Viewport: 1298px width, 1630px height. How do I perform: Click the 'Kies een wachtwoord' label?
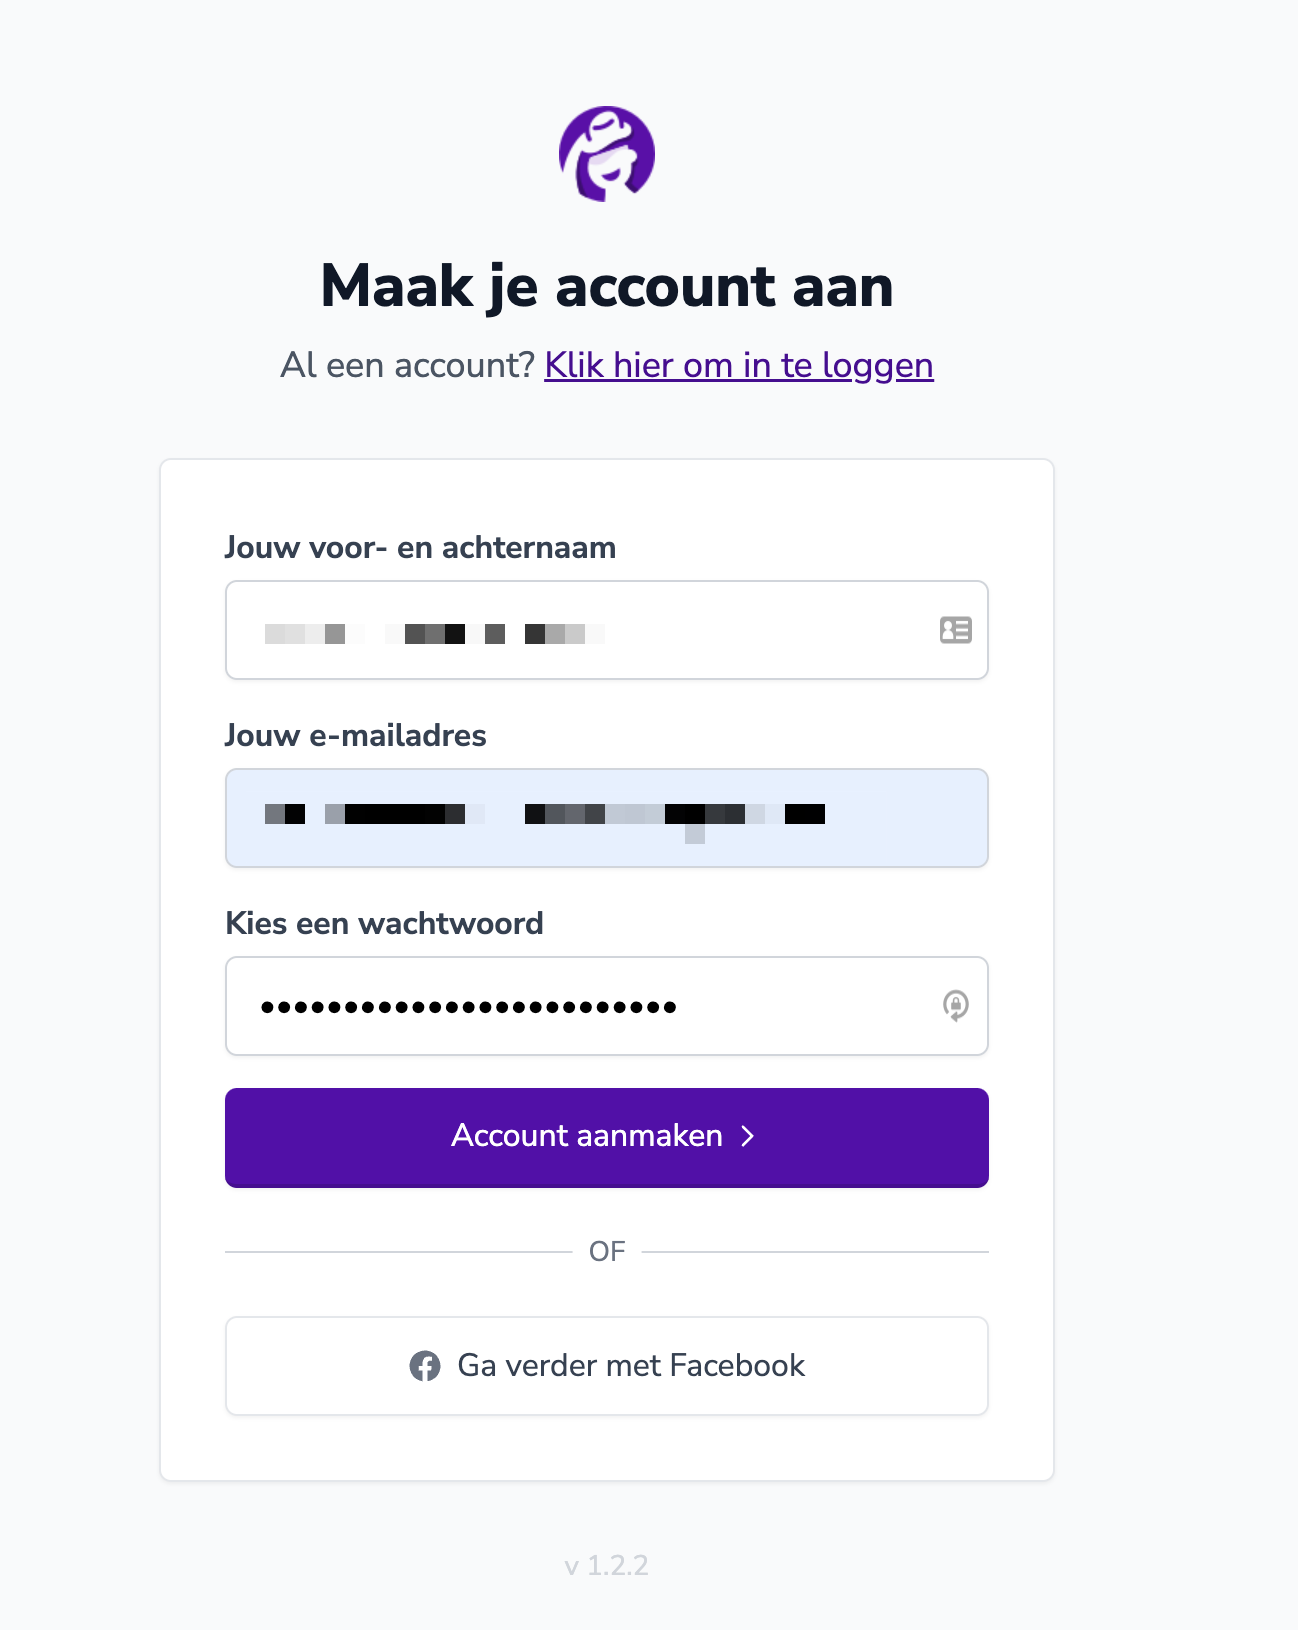click(385, 923)
